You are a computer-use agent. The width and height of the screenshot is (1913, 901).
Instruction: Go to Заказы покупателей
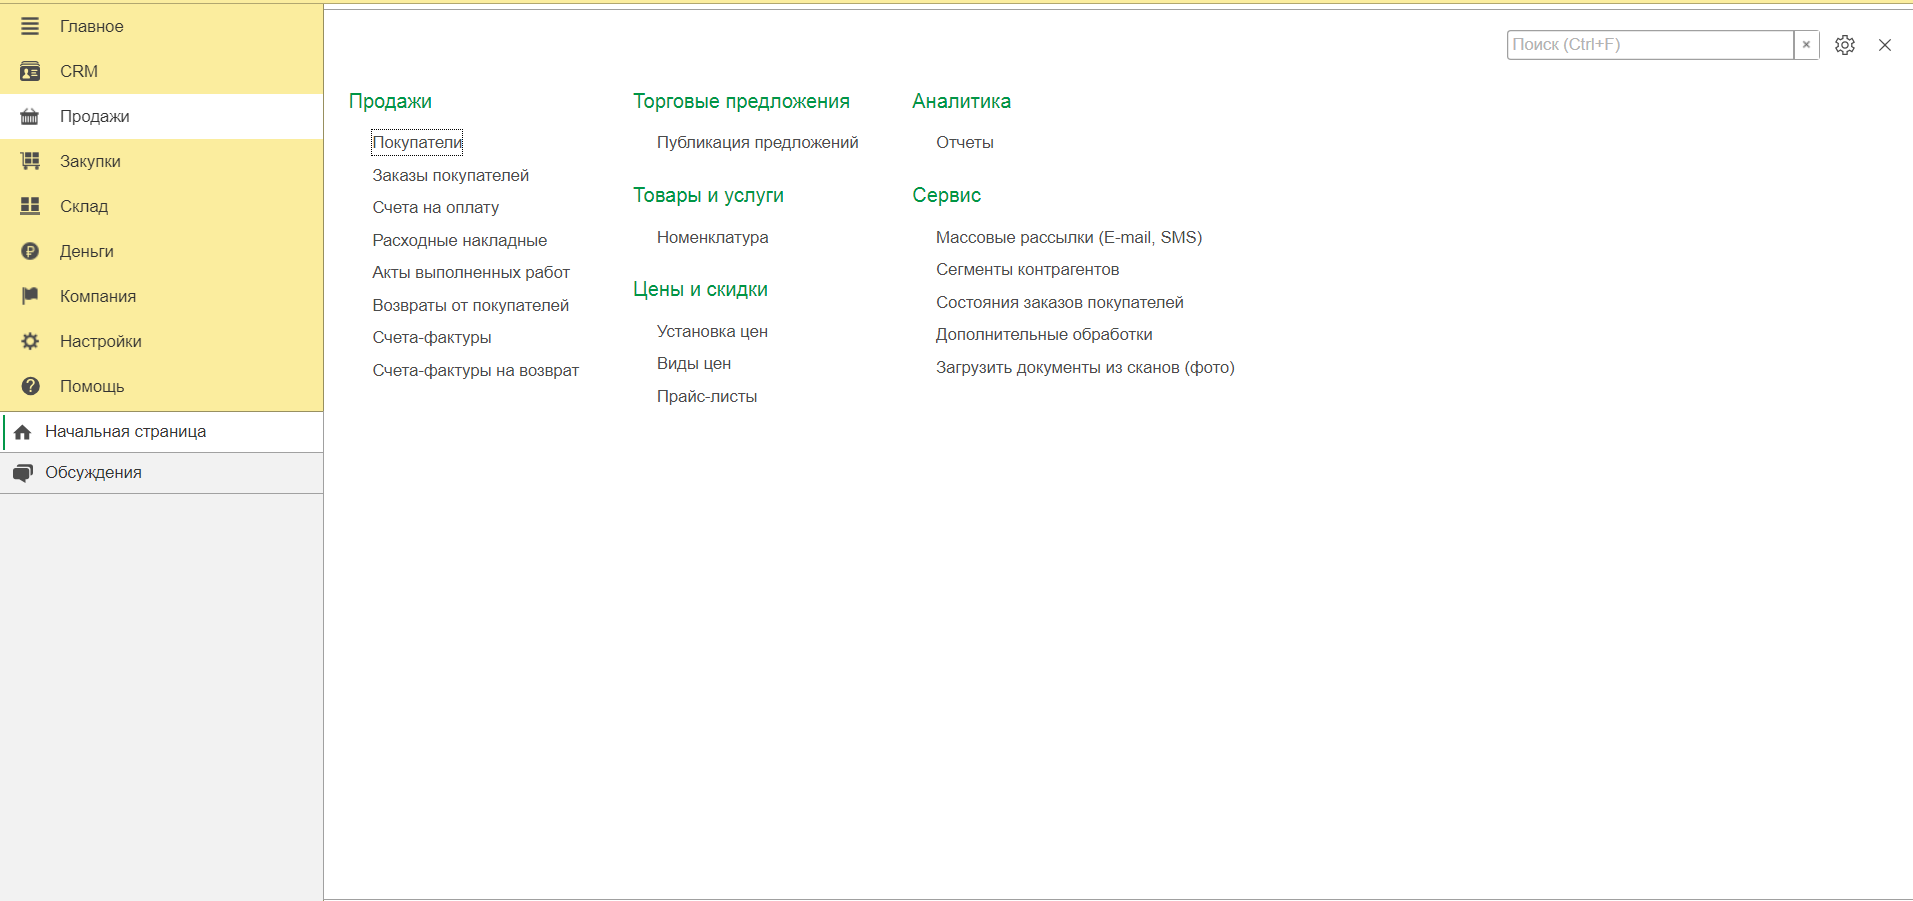point(450,176)
